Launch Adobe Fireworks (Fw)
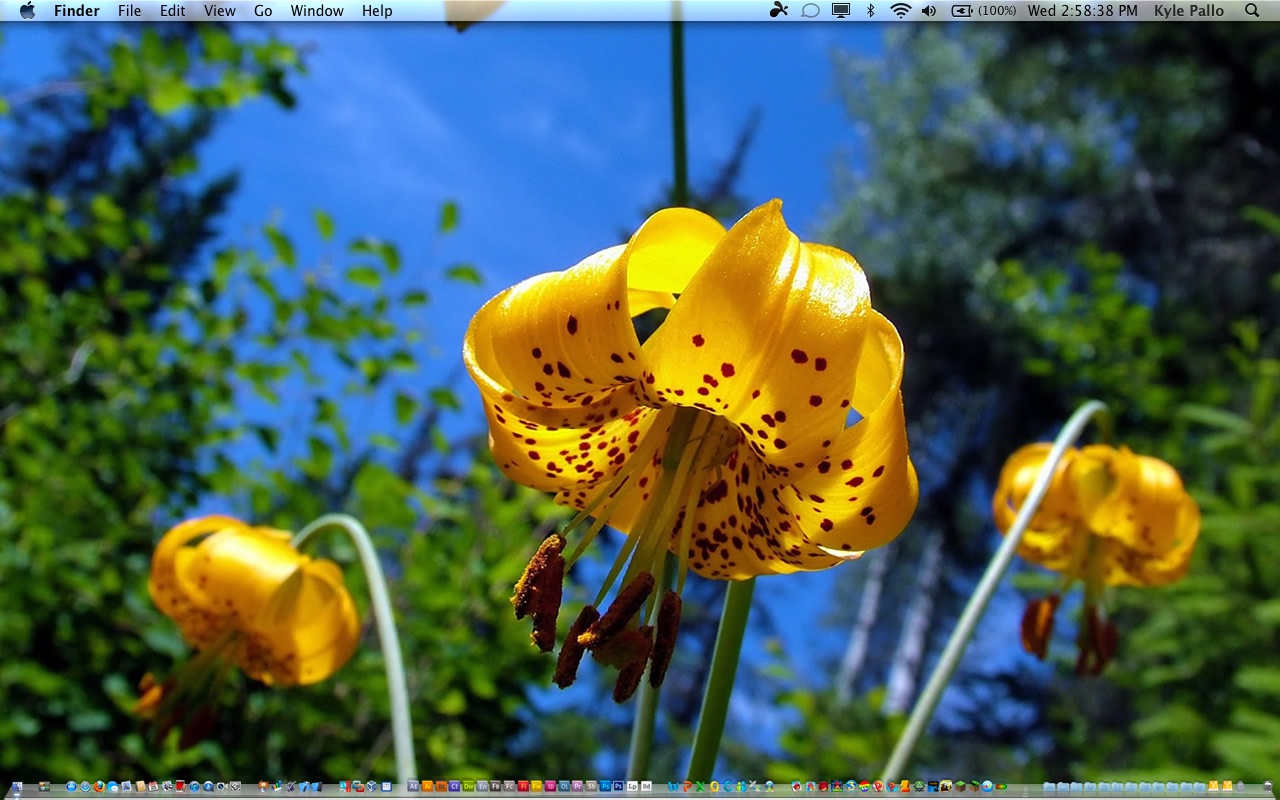 (537, 786)
